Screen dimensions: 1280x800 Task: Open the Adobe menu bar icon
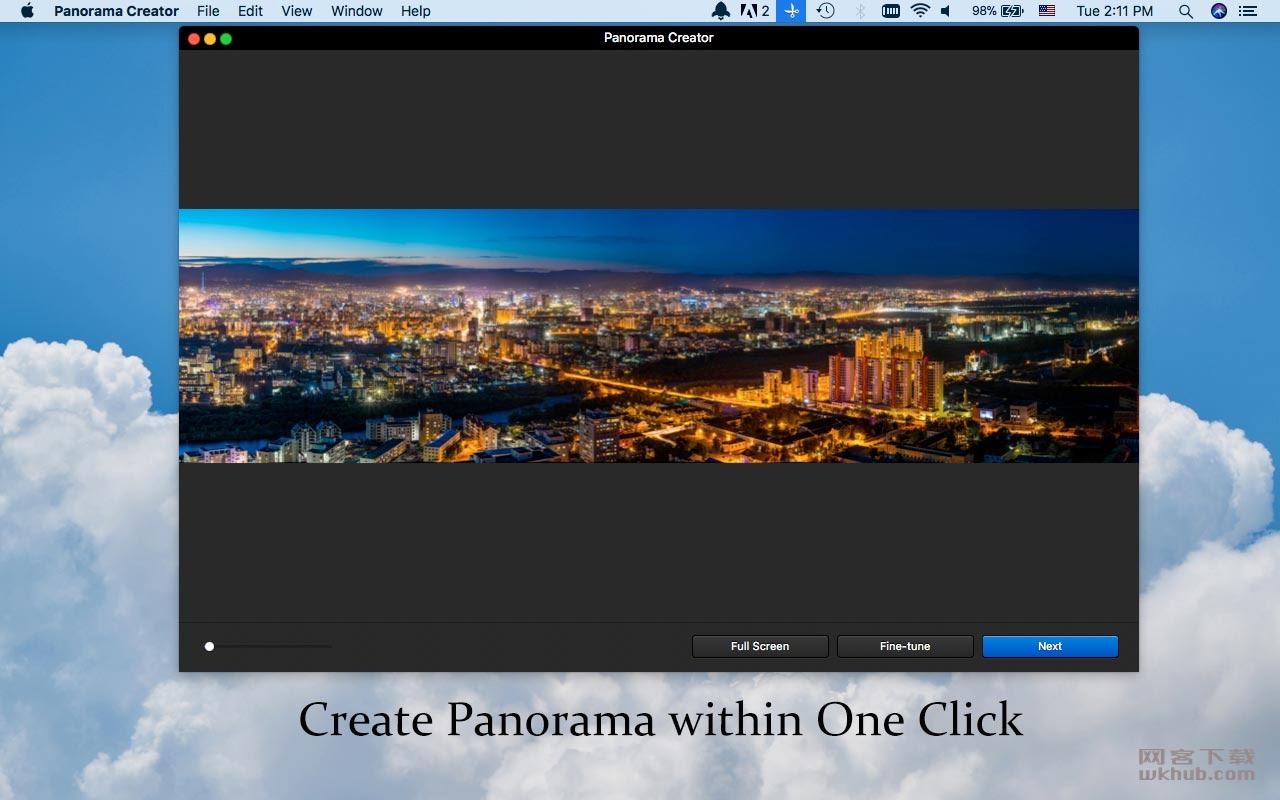[x=755, y=11]
